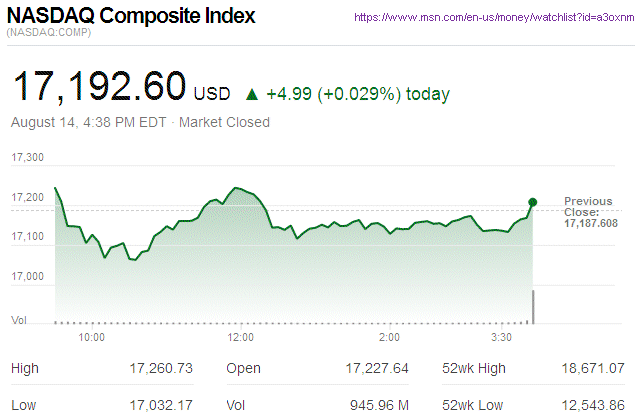Click the Market Closed status label
Viewport: 640px width, 420px height.
[x=224, y=123]
